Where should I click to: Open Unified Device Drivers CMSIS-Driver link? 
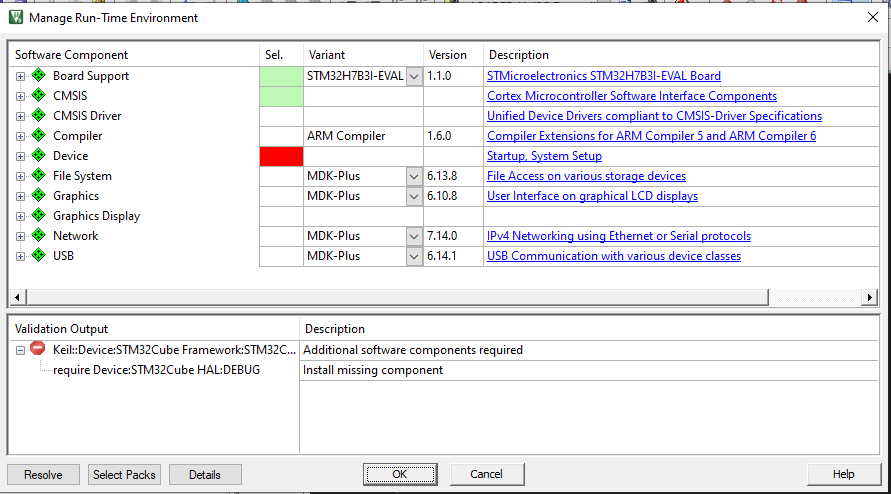tap(654, 115)
